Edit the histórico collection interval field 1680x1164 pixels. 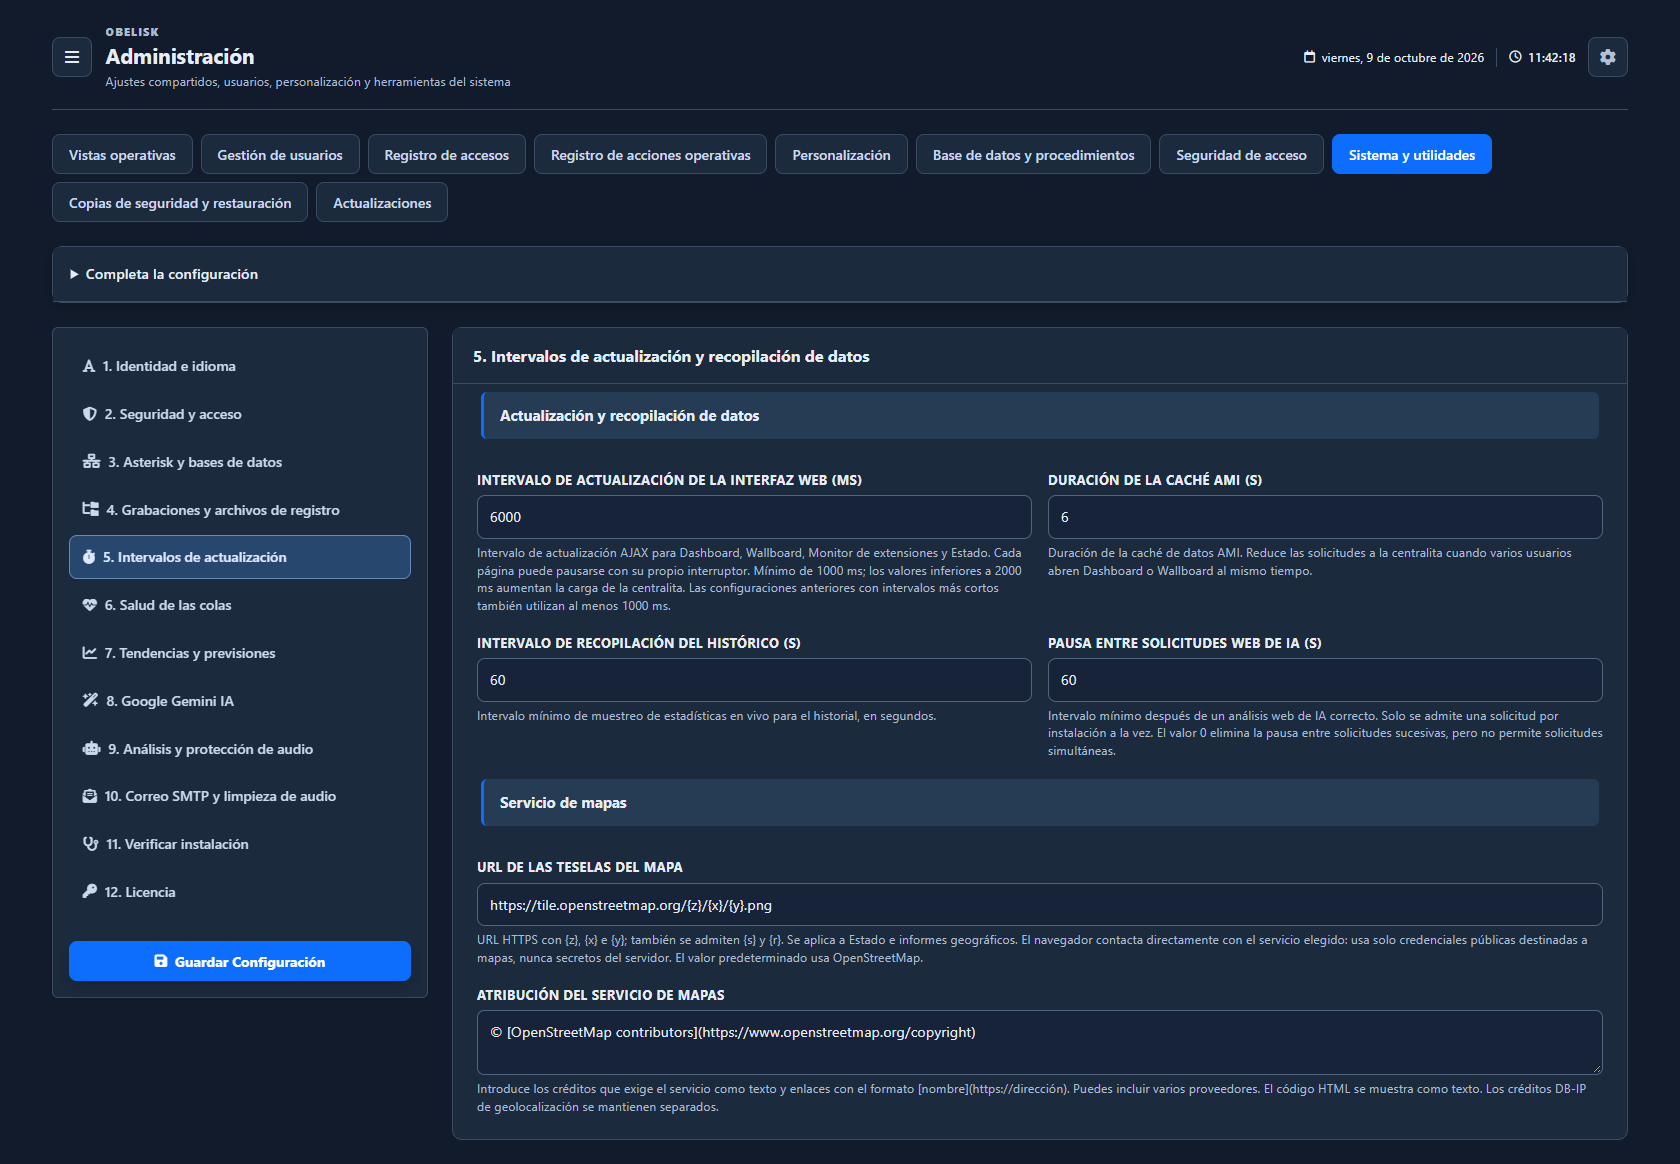pos(754,680)
